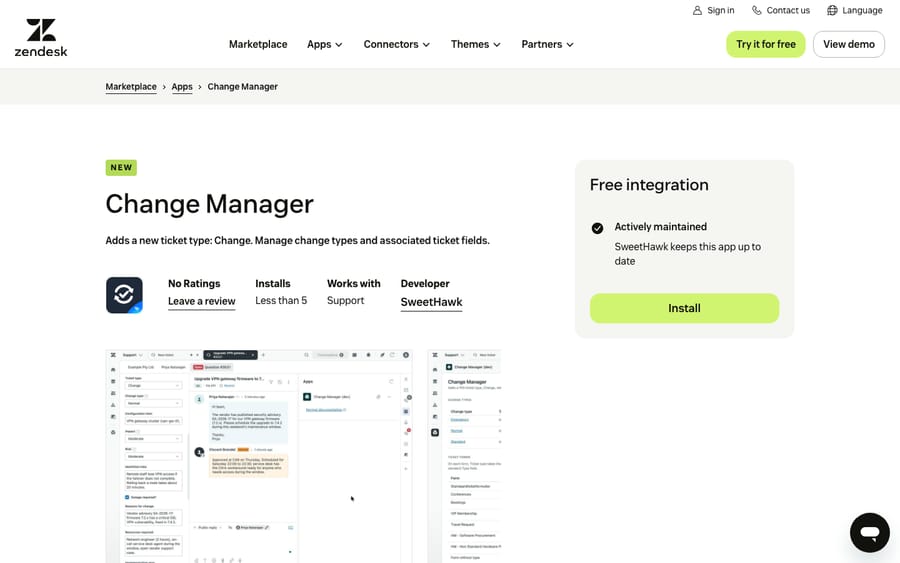The width and height of the screenshot is (900, 563).
Task: Go to Apps breadcrumb link
Action: tap(182, 87)
